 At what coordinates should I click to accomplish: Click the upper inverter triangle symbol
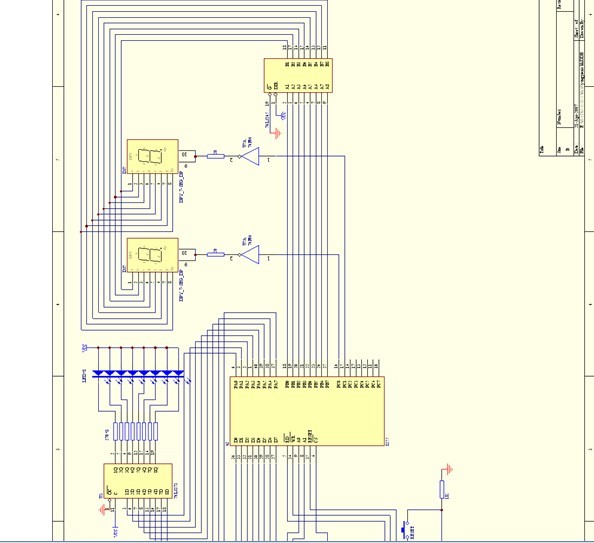click(x=250, y=156)
